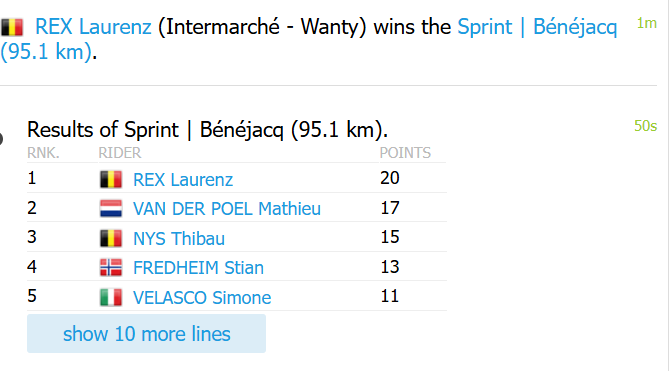Viewport: 672px width, 371px height.
Task: Expand results with show 10 more lines
Action: tap(146, 334)
